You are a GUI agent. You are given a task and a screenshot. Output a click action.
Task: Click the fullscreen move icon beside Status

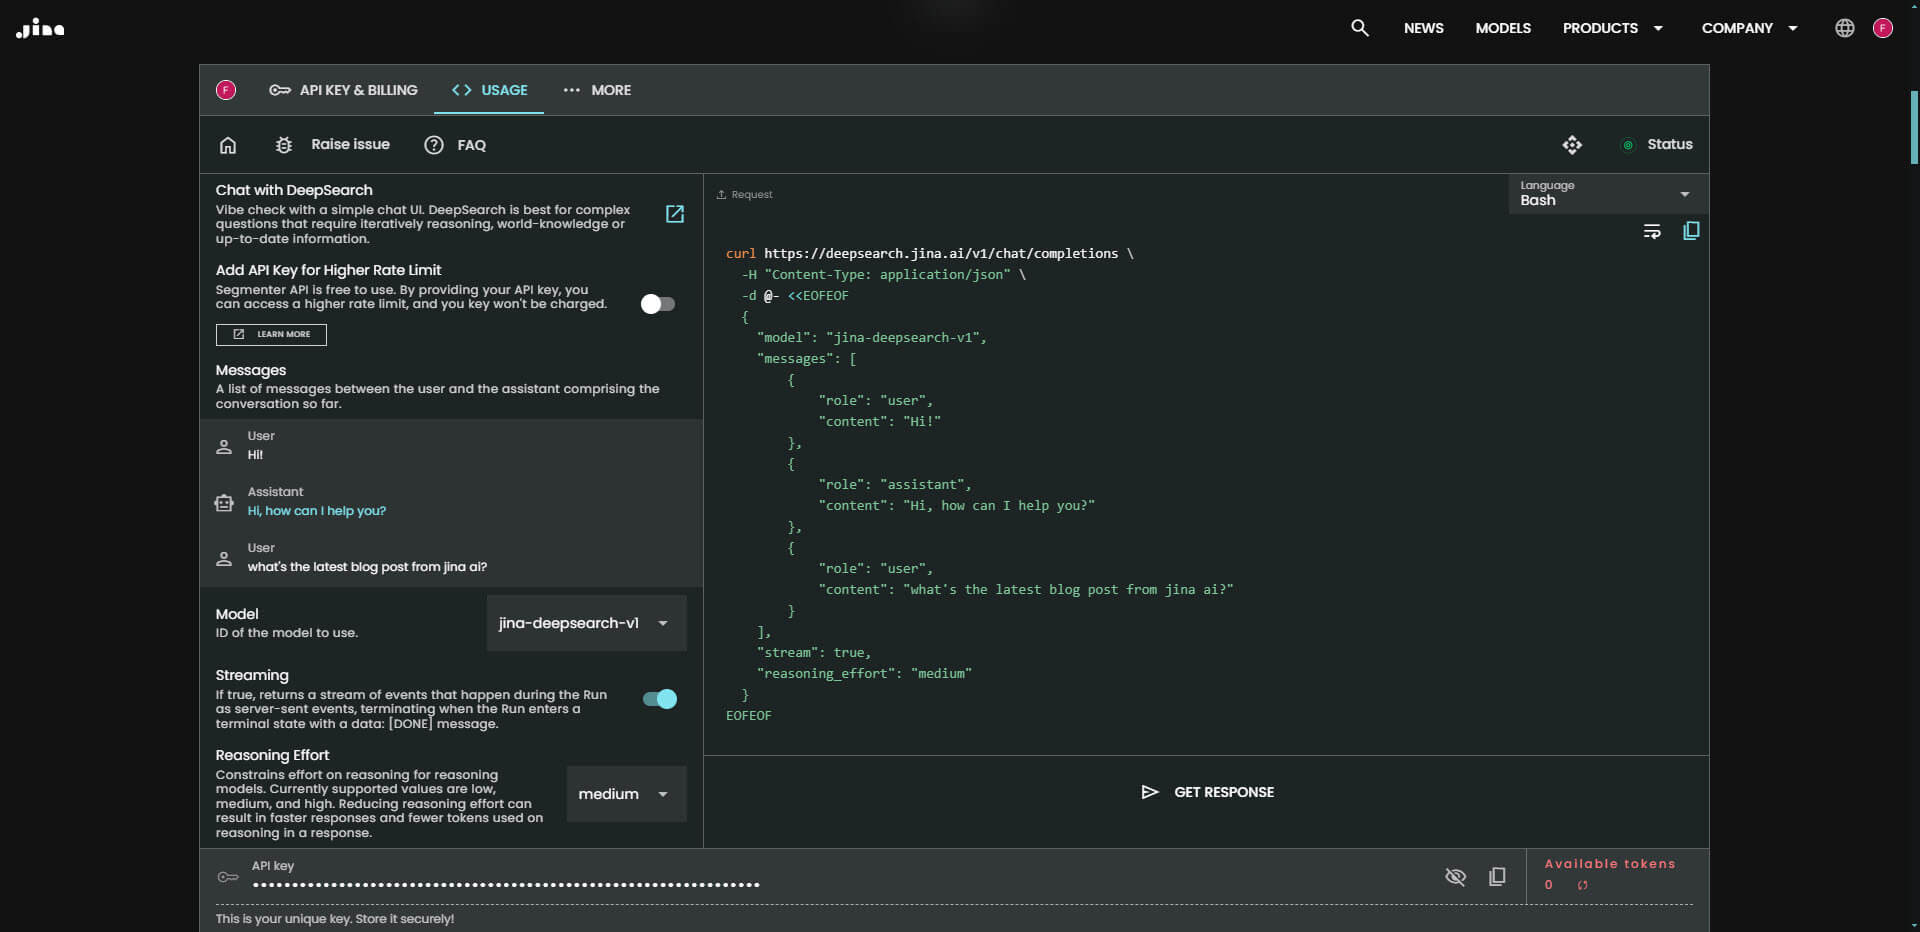pos(1572,145)
